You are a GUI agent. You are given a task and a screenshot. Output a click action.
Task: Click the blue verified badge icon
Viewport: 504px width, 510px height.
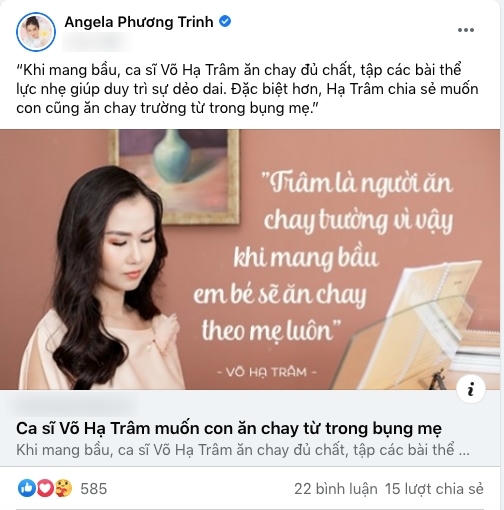(x=225, y=22)
